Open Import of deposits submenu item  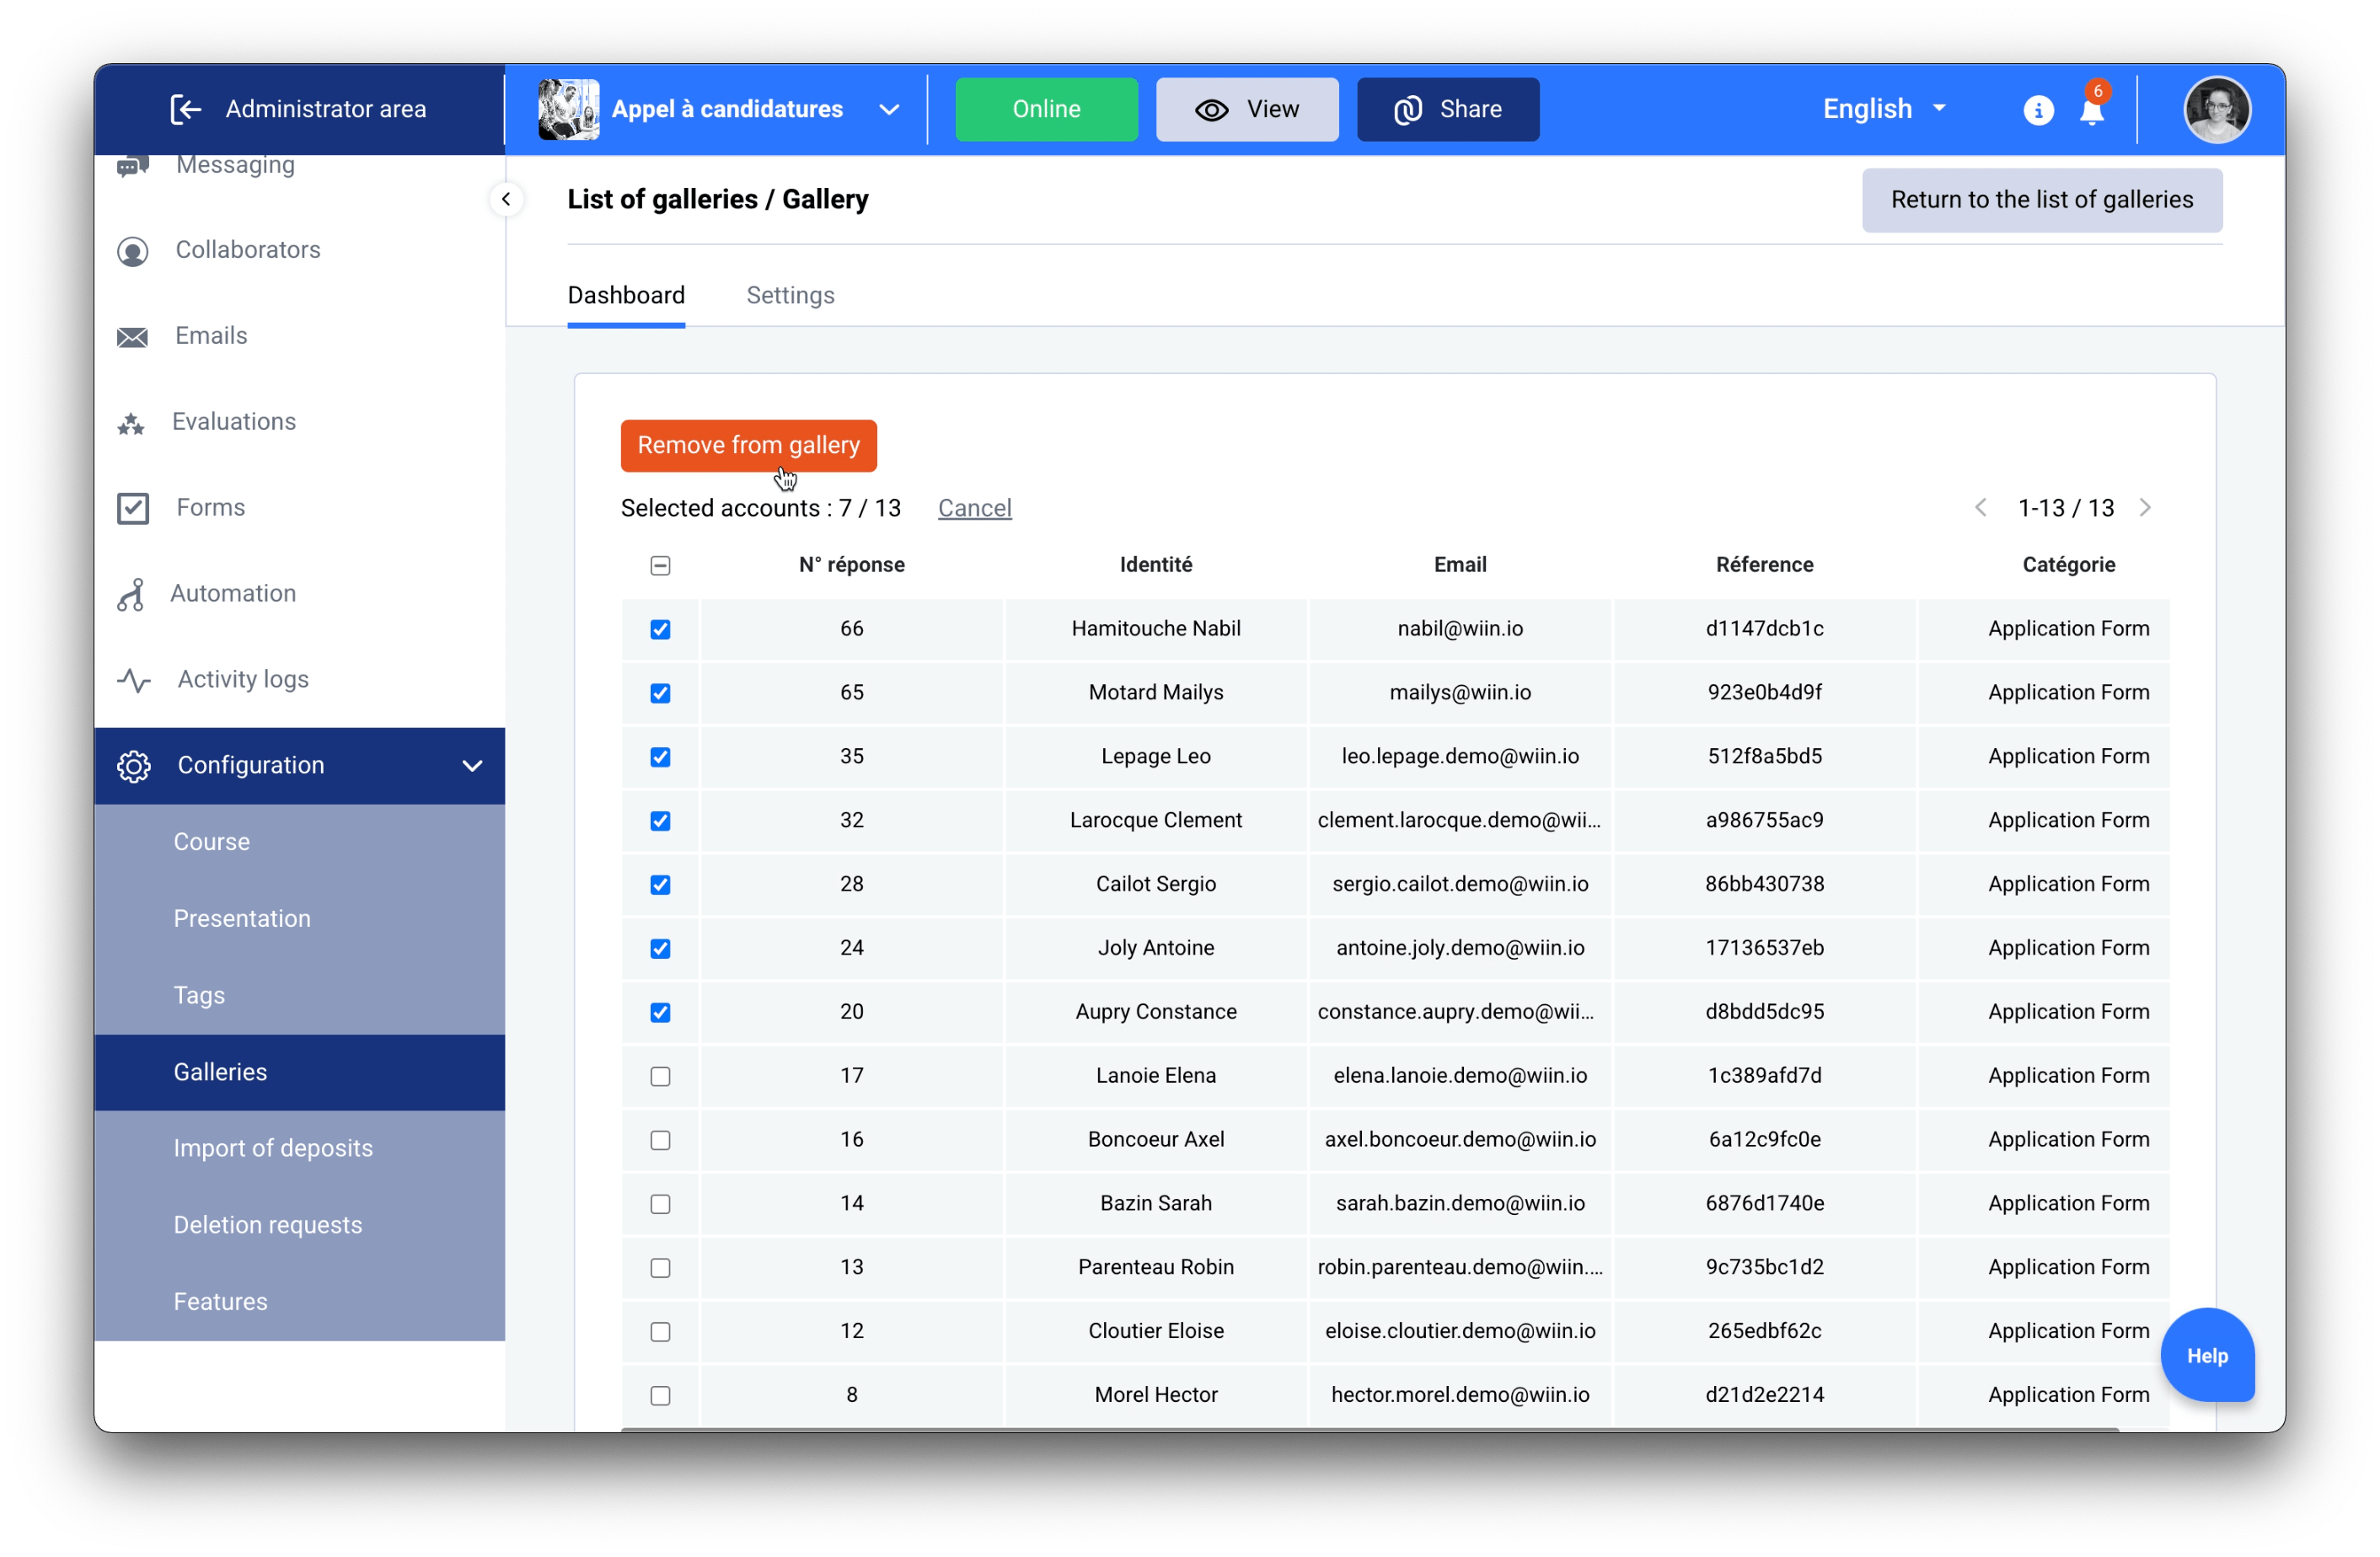coord(272,1148)
